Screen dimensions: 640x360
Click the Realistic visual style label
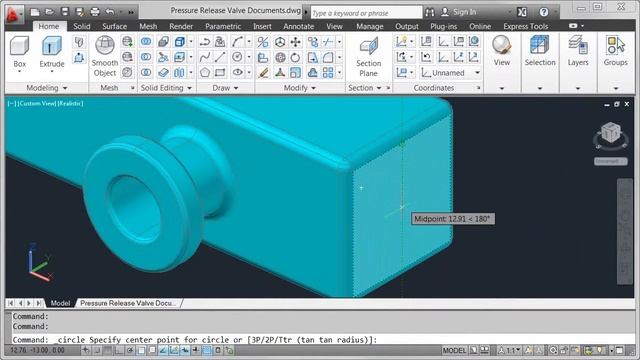(70, 104)
